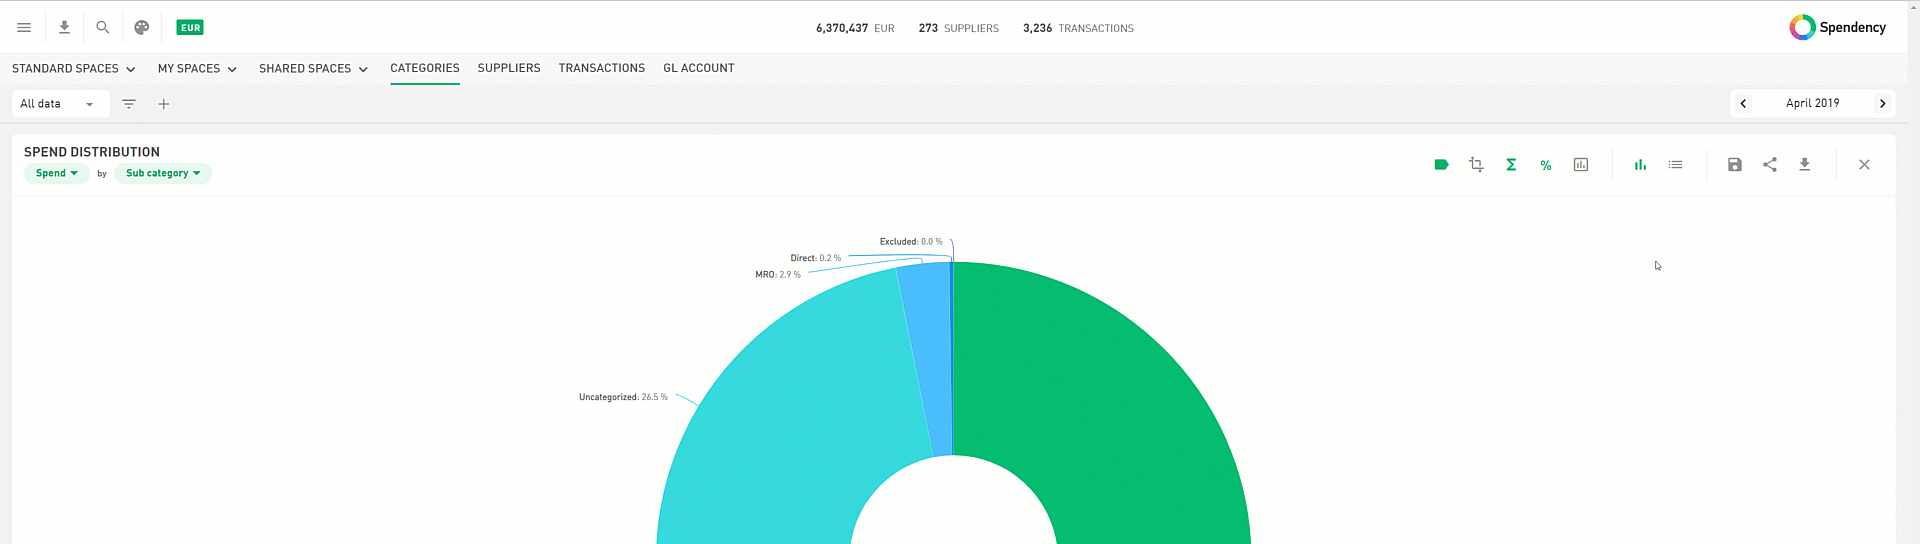Click the crop icon in chart toolbar
The height and width of the screenshot is (544, 1920).
[1476, 165]
